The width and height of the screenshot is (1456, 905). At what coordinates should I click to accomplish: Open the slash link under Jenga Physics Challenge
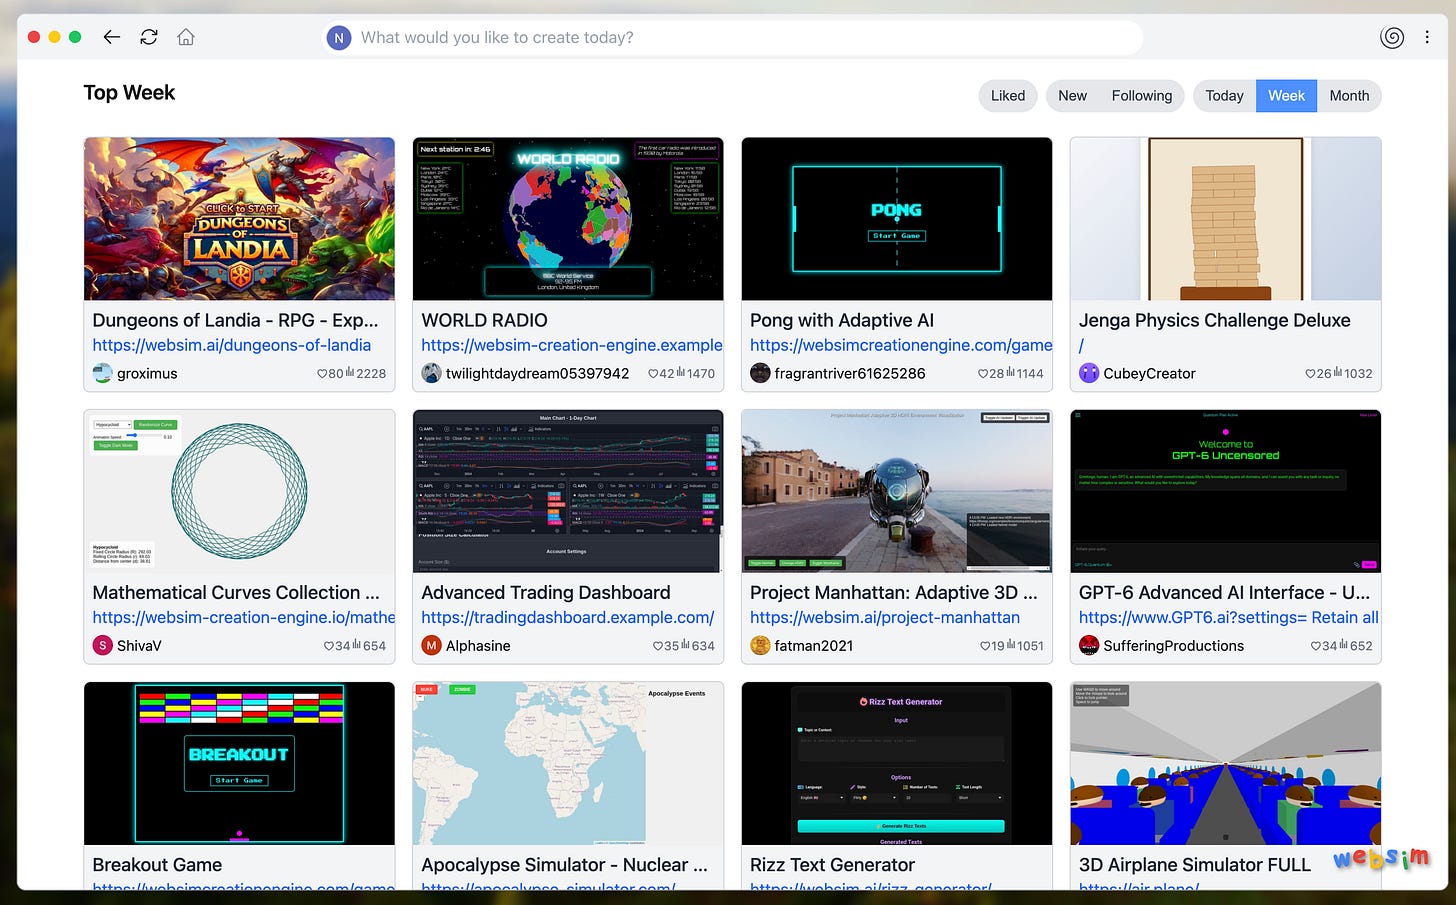pyautogui.click(x=1082, y=345)
